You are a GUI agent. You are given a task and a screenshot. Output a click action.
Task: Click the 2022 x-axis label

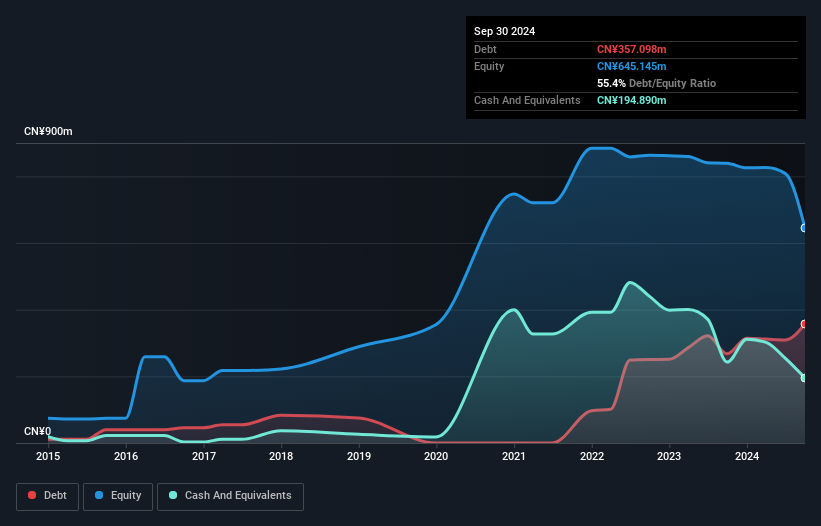tap(592, 456)
